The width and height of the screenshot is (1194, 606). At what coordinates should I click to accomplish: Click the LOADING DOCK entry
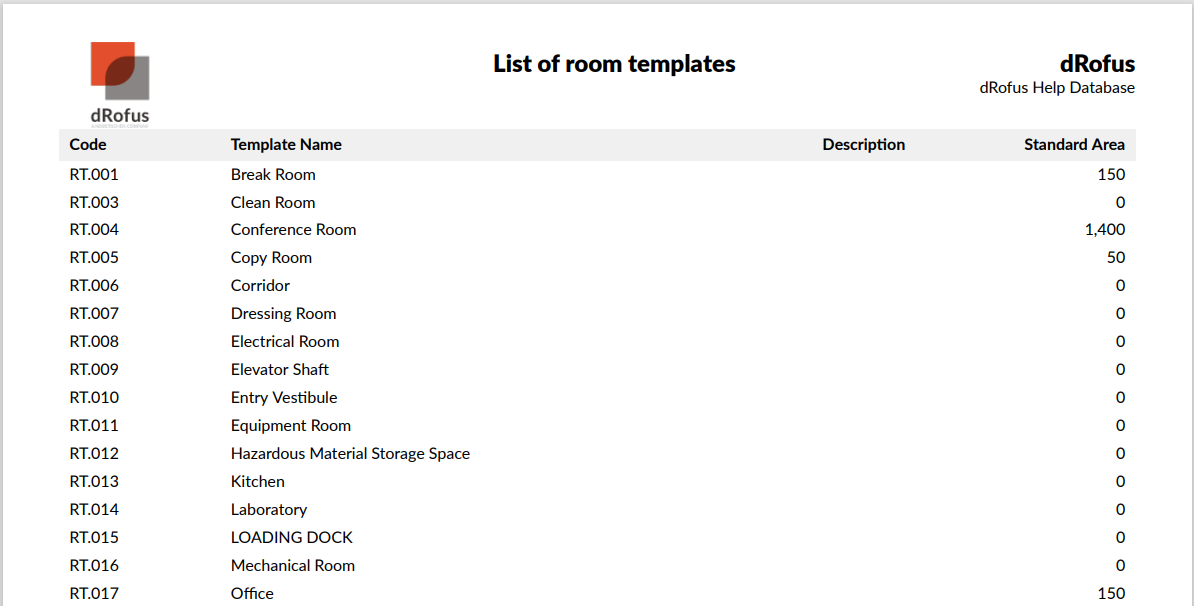click(291, 538)
